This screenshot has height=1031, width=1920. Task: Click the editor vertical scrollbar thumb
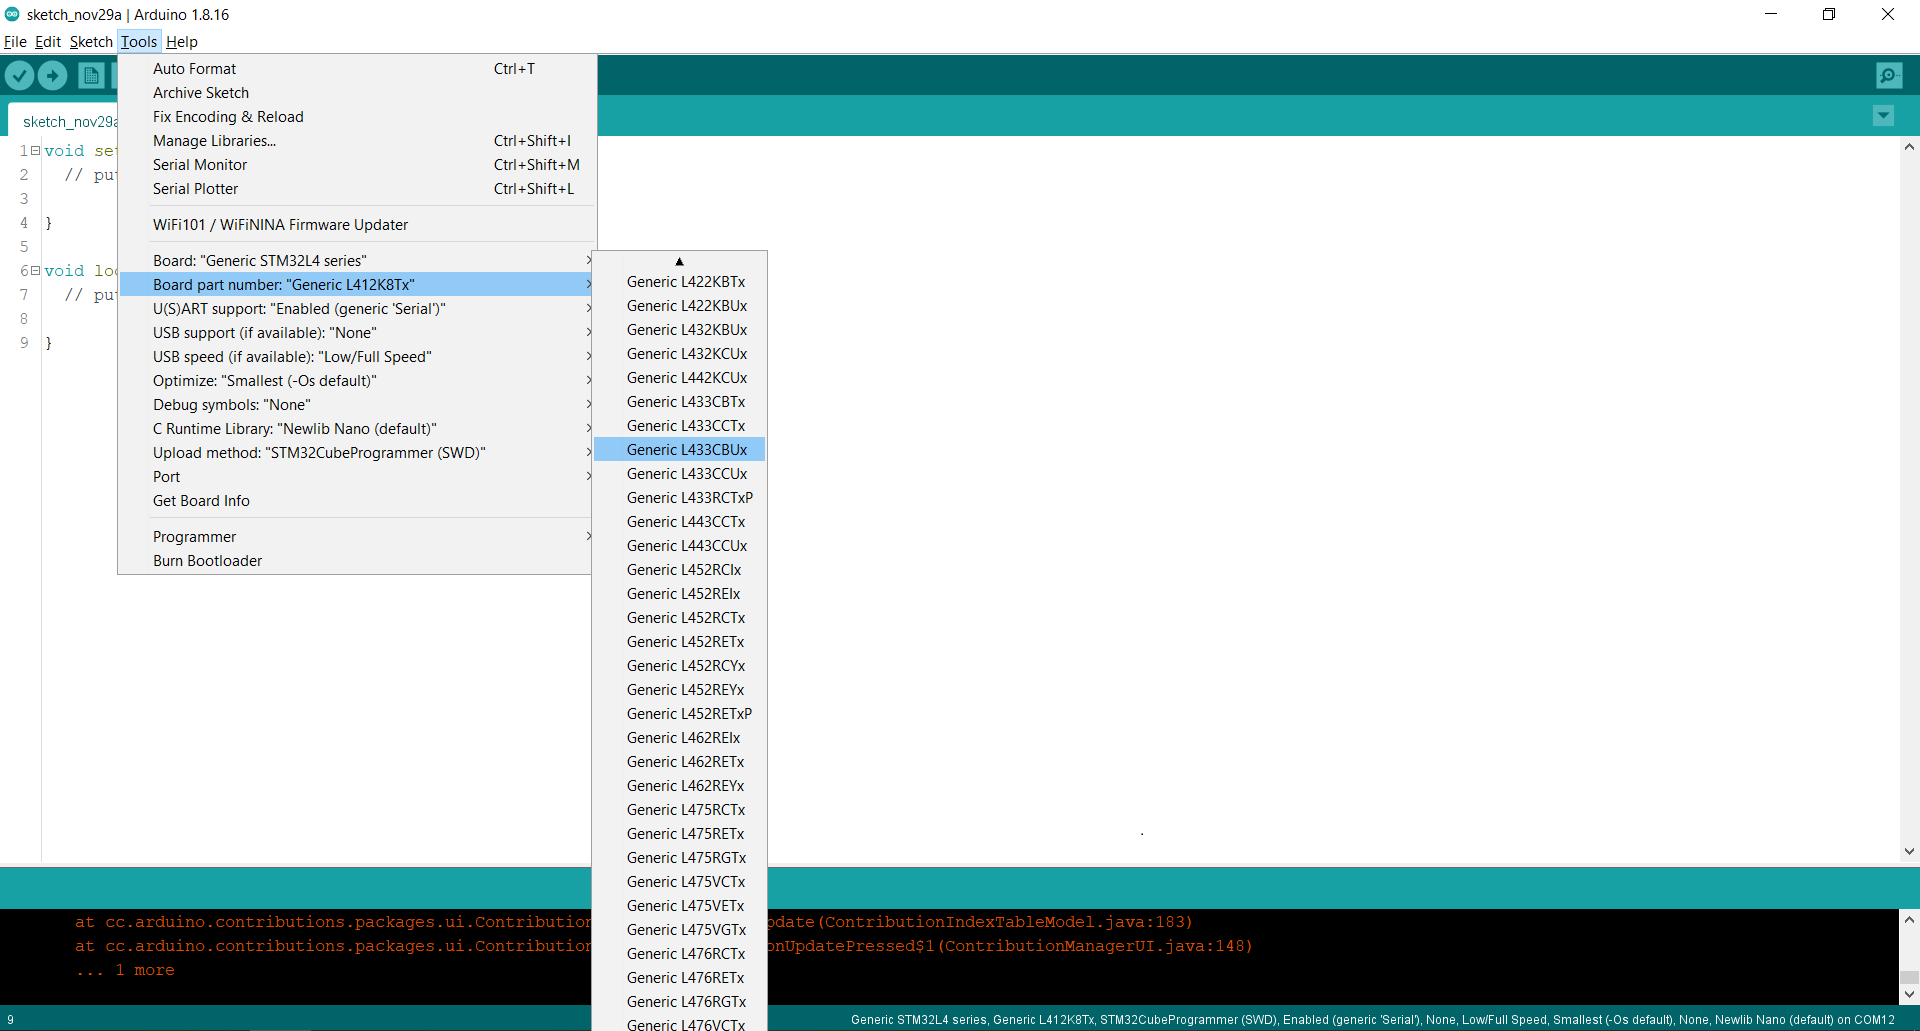(1909, 500)
